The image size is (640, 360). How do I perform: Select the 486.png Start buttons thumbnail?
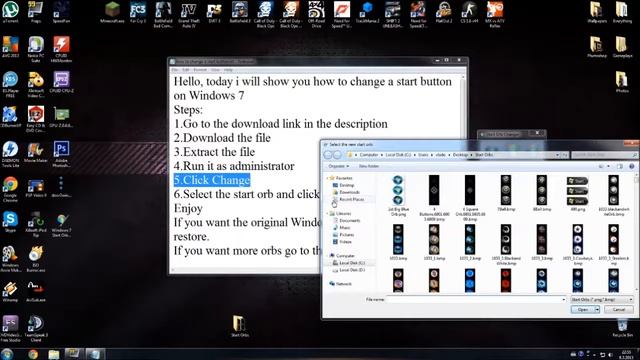578,193
